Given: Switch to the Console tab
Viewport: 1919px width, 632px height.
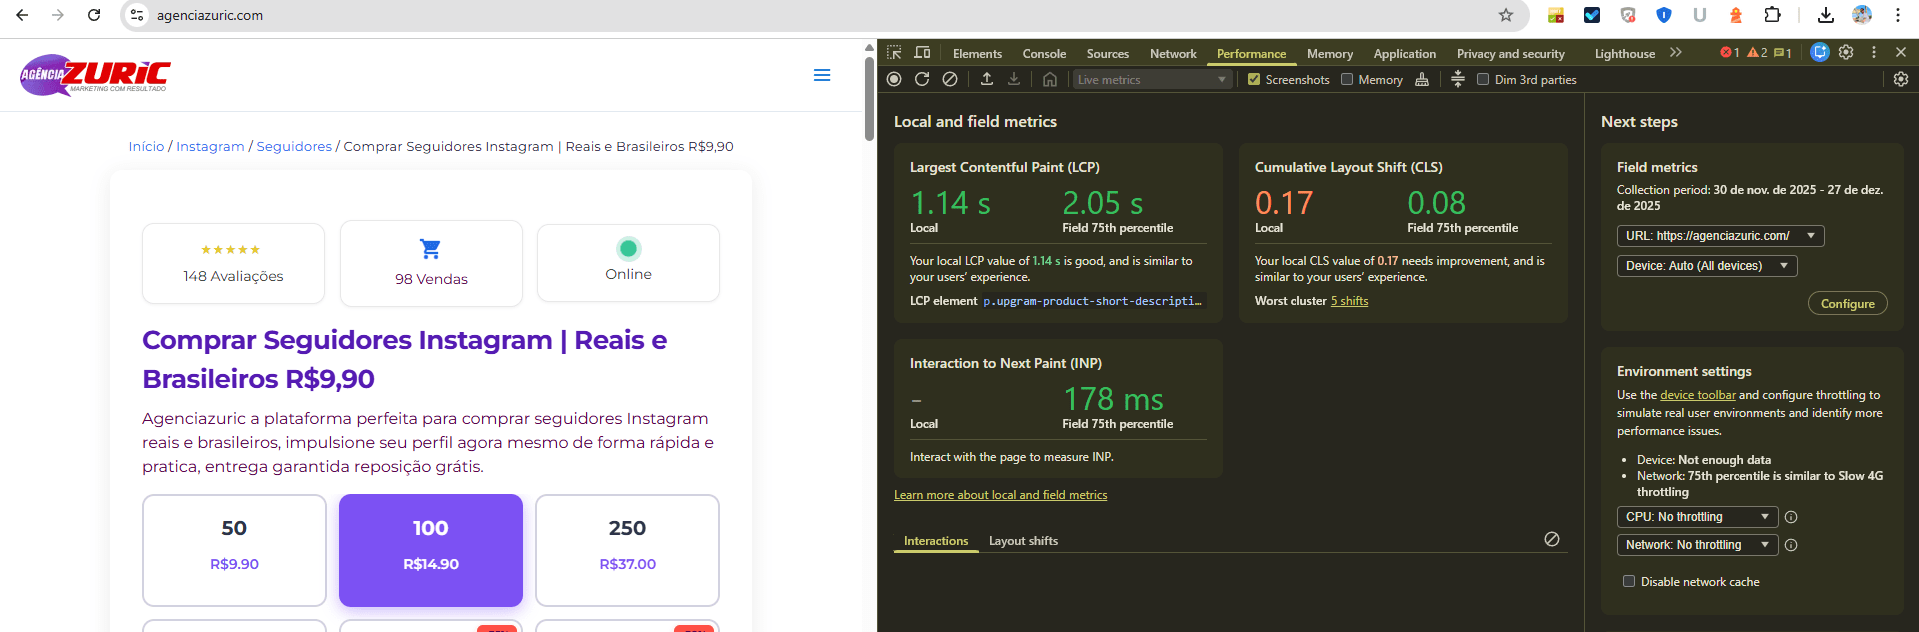Looking at the screenshot, I should 1044,53.
